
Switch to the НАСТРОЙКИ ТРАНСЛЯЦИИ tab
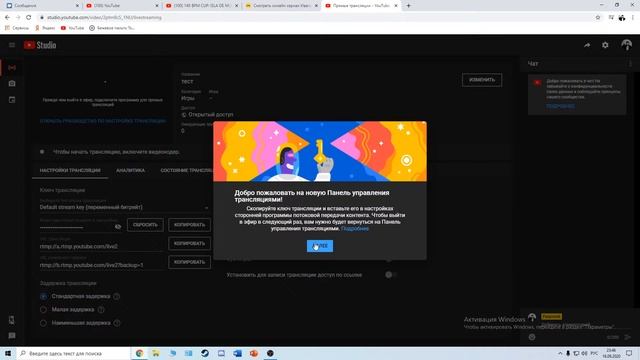click(70, 170)
